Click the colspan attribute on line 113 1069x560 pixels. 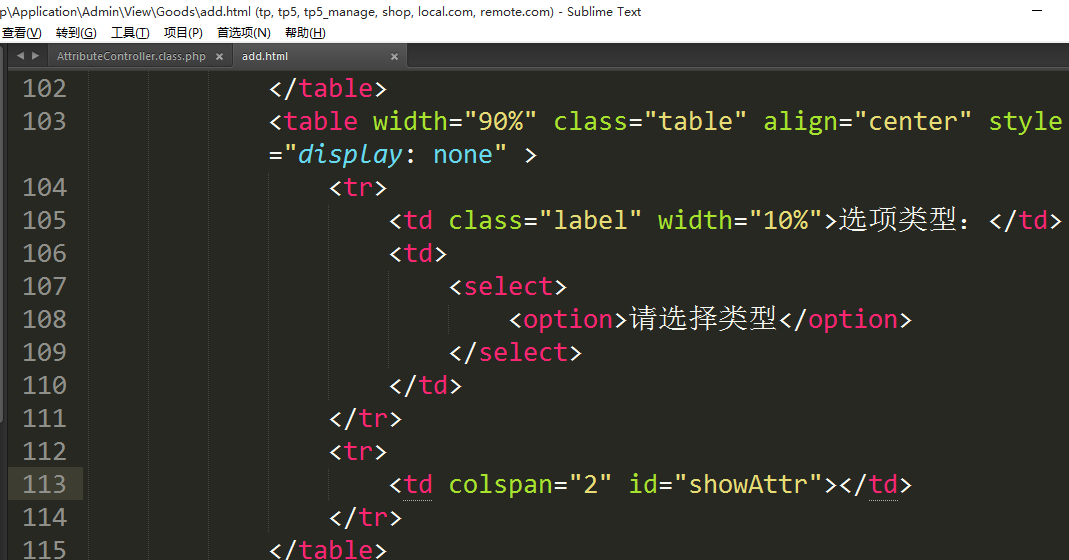pos(500,484)
